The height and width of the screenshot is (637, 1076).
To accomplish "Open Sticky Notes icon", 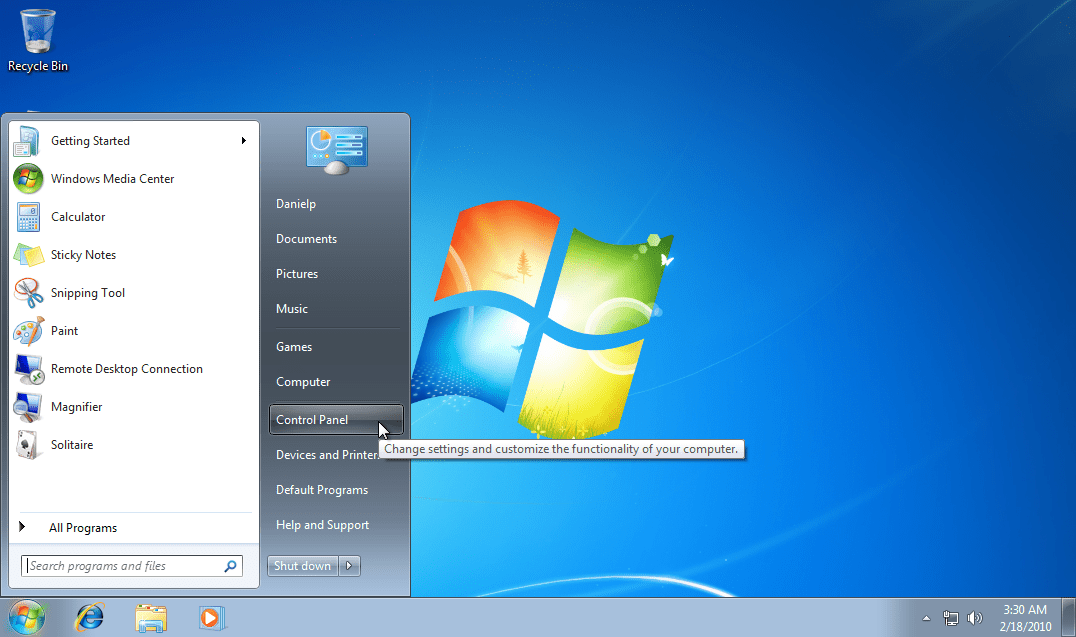I will 27,255.
